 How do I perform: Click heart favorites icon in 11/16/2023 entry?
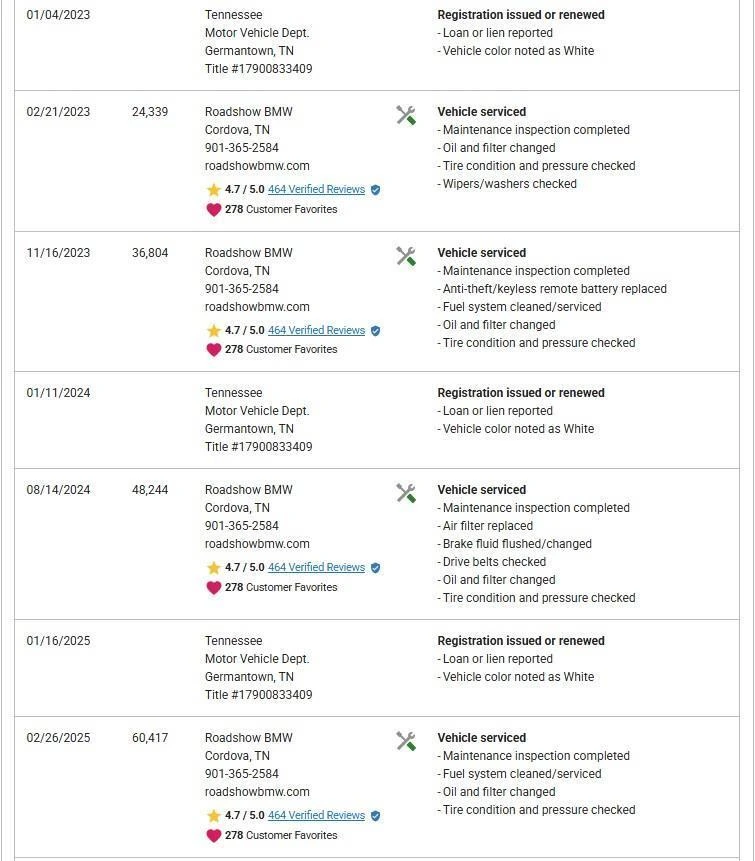pos(213,350)
